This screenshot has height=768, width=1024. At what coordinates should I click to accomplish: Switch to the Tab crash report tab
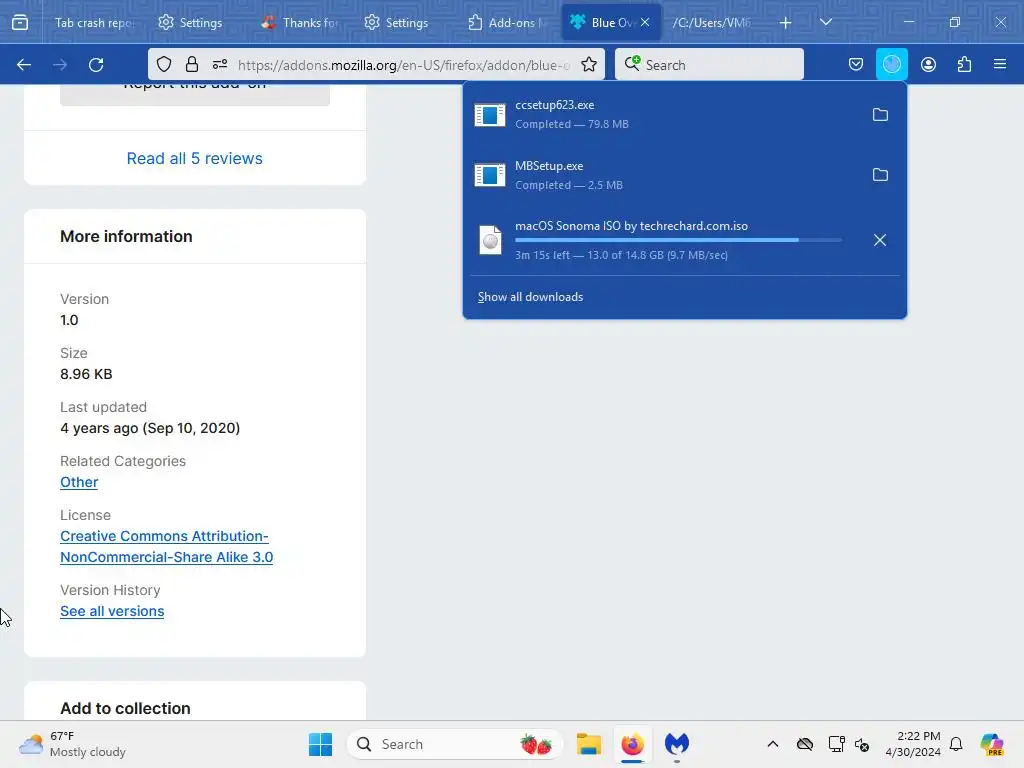(93, 22)
